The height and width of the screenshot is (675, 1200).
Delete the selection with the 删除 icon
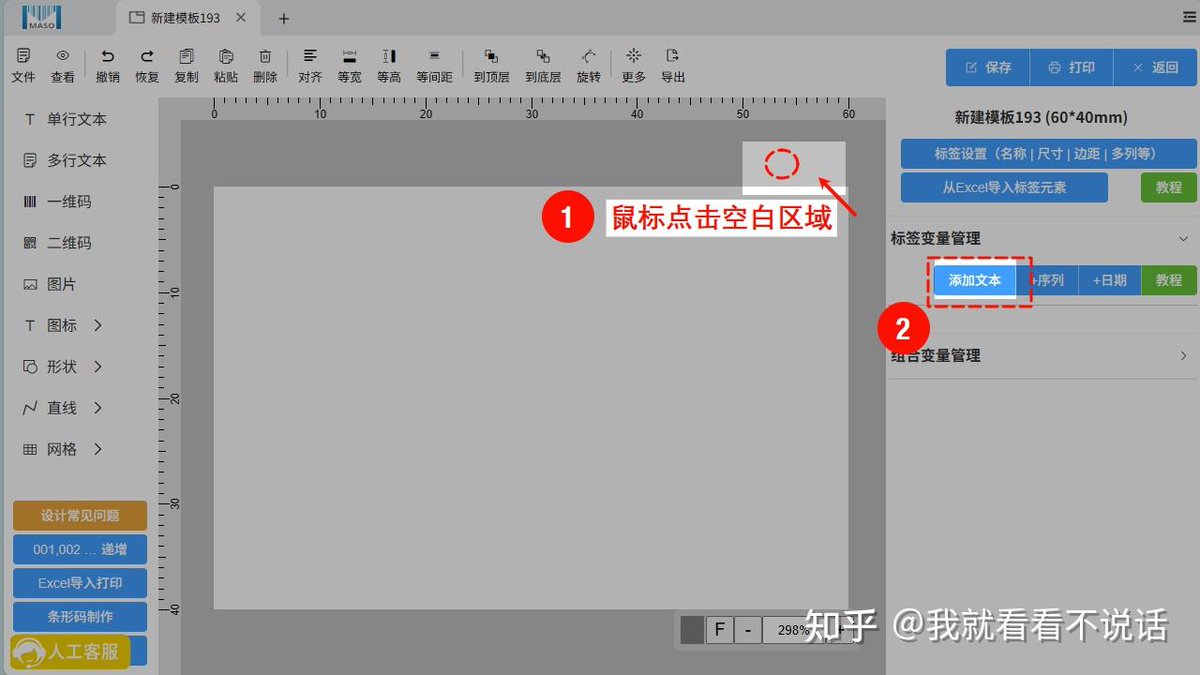265,57
